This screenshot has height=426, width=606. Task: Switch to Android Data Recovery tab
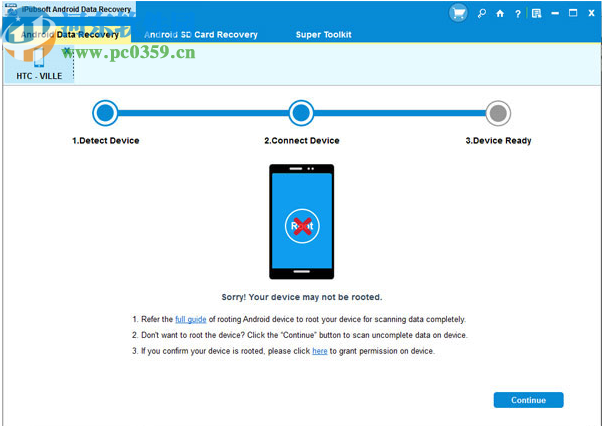(70, 35)
